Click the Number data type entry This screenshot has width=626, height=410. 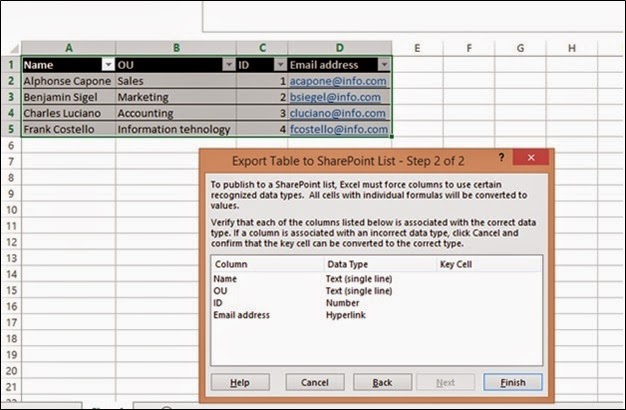click(x=343, y=303)
